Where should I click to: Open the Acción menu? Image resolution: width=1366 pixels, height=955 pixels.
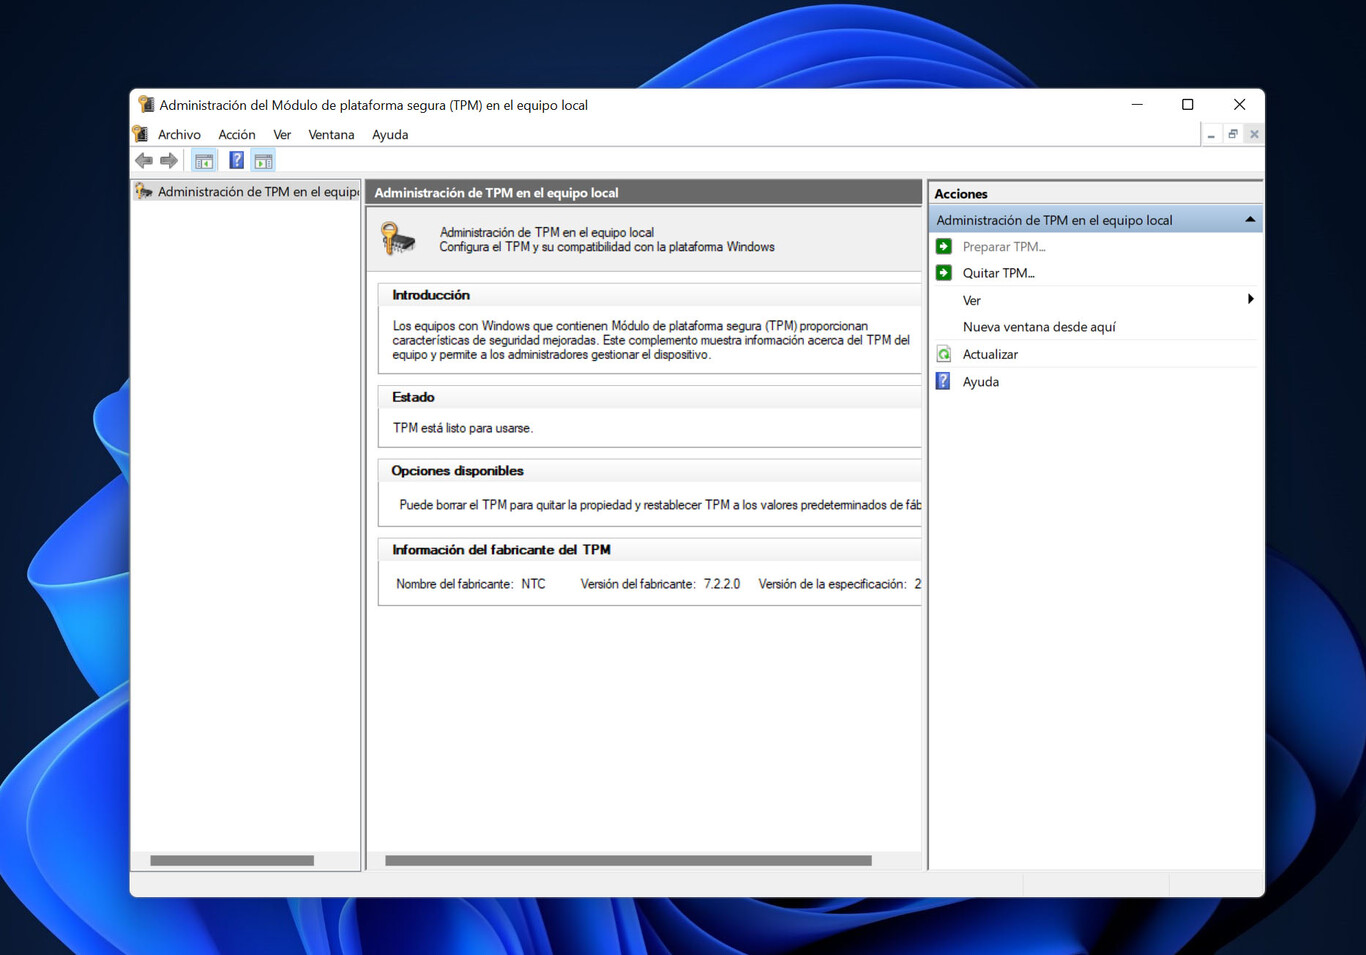237,134
